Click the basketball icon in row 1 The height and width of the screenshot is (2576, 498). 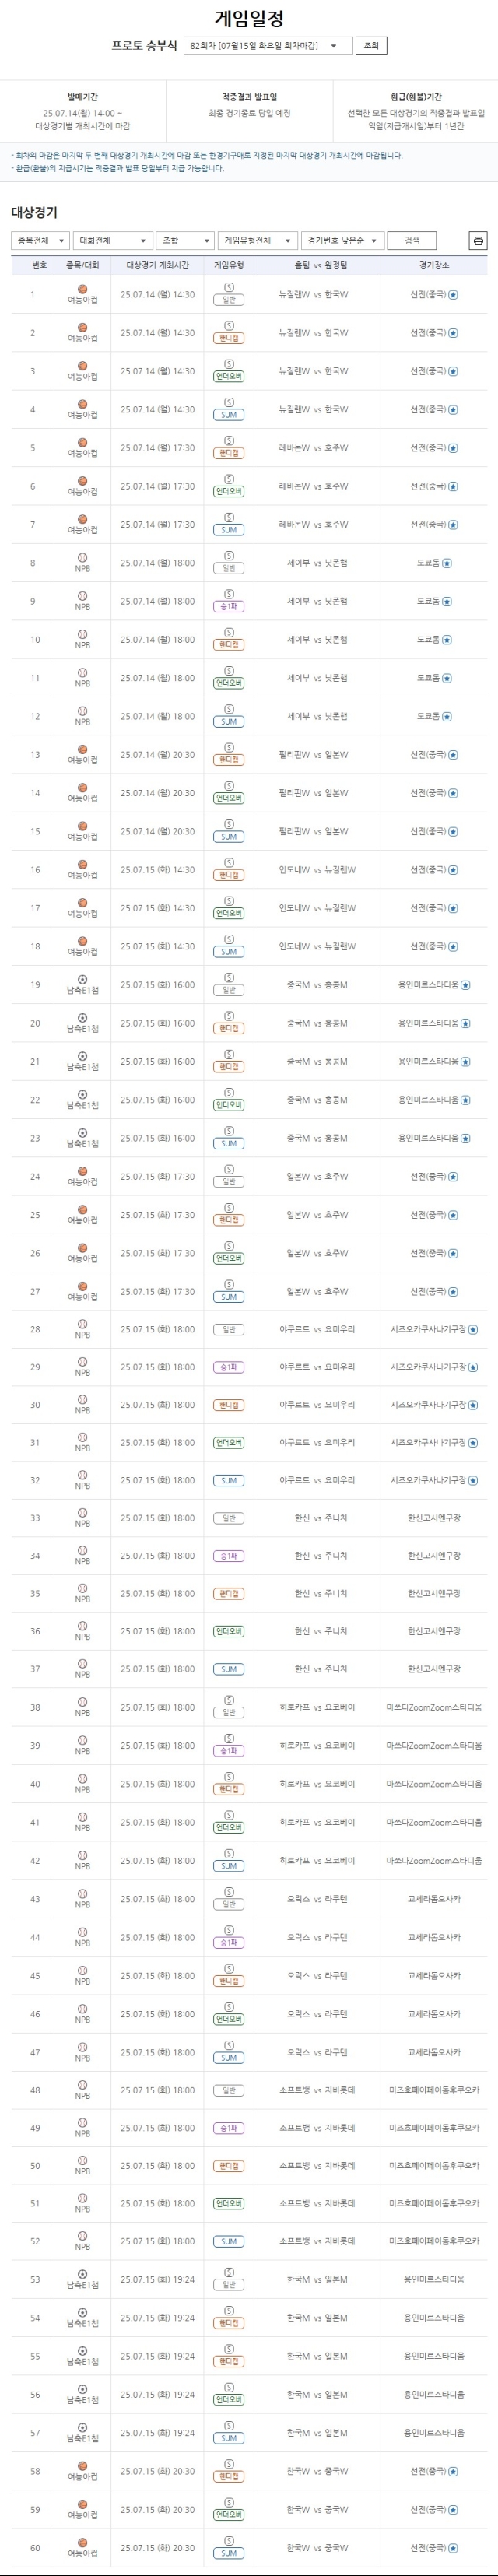pyautogui.click(x=82, y=289)
